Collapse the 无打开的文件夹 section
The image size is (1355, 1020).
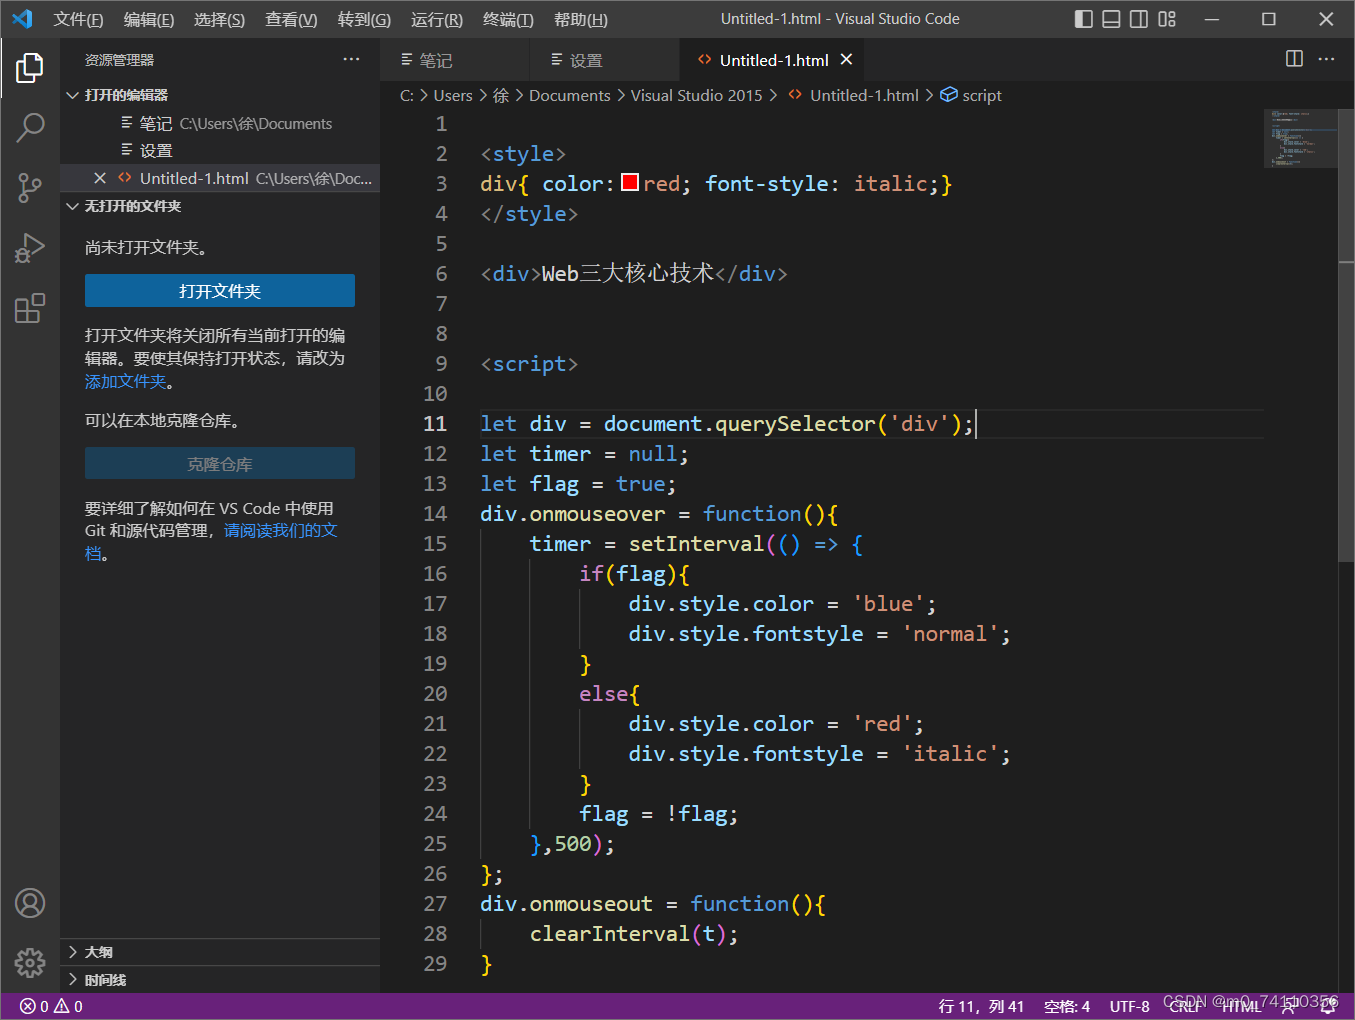[220, 206]
